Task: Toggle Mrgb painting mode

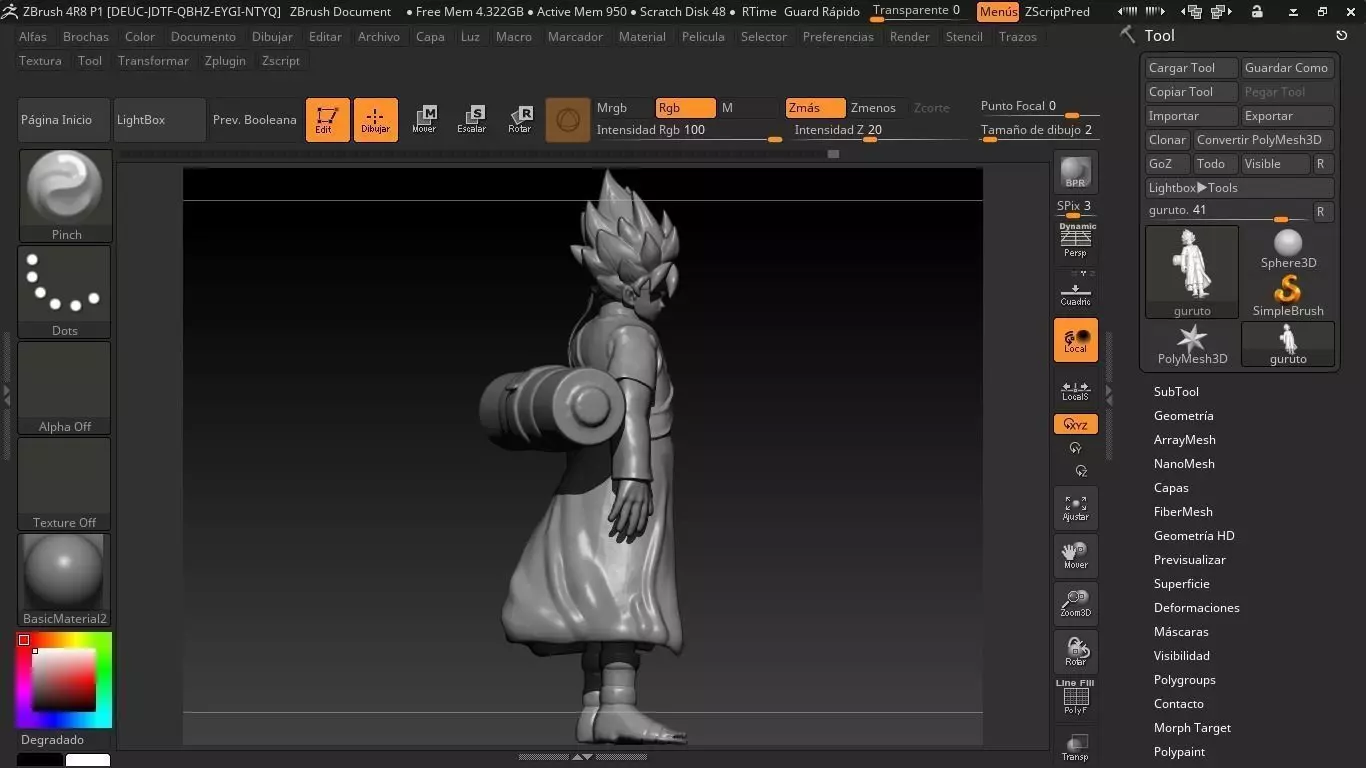Action: coord(623,108)
